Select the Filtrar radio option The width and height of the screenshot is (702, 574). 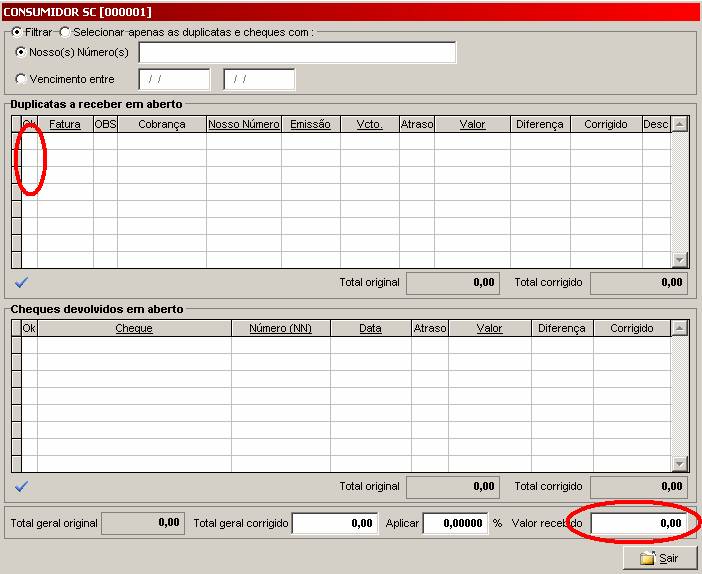(17, 32)
